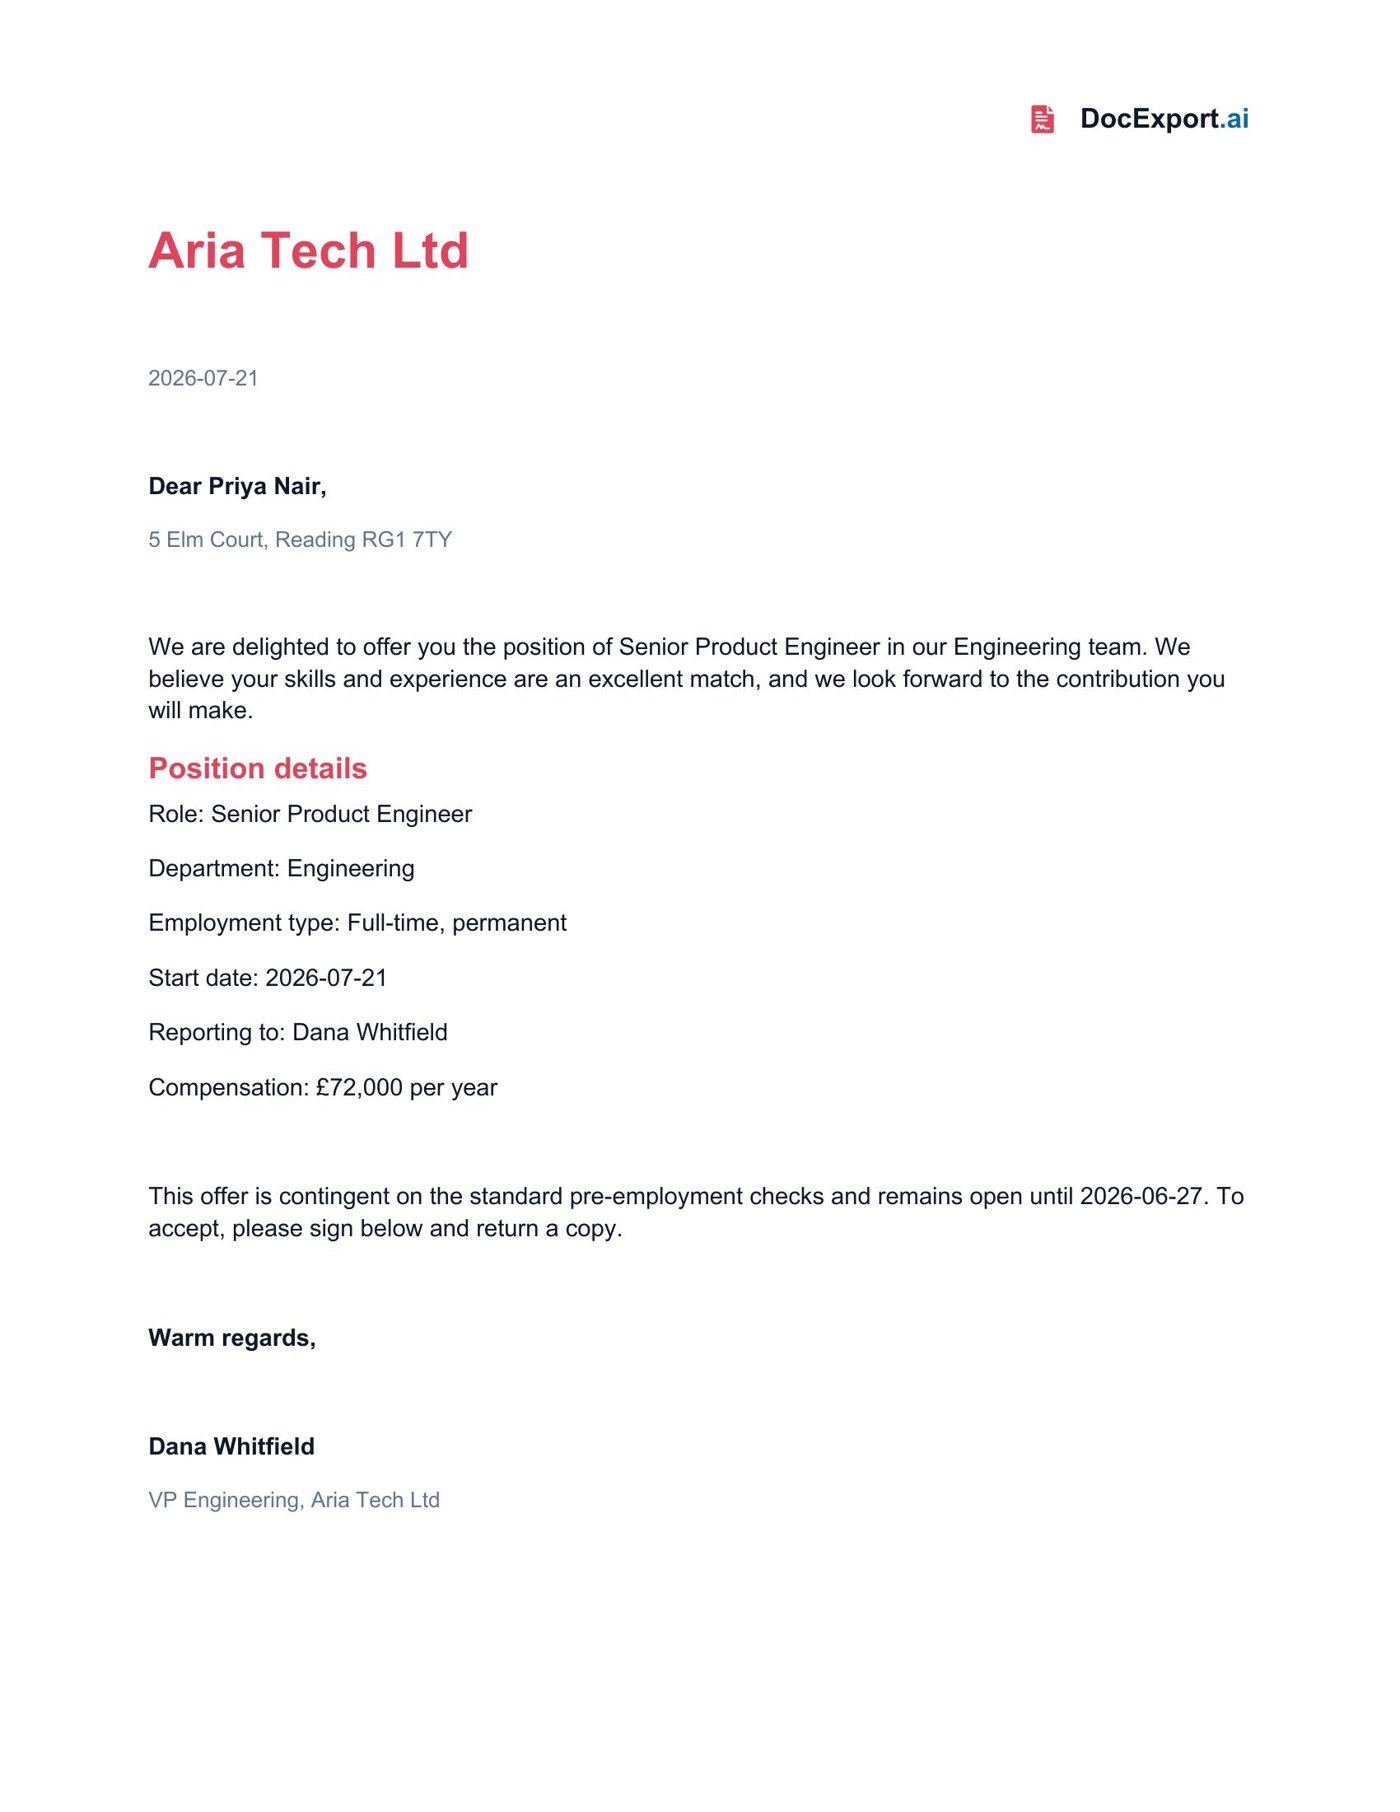Click the Warm regards closing
Viewport: 1400px width, 1812px height.
[x=232, y=1338]
